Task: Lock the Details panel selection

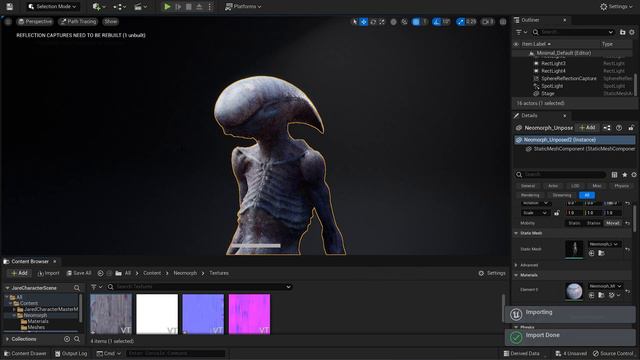Action: coord(631,128)
